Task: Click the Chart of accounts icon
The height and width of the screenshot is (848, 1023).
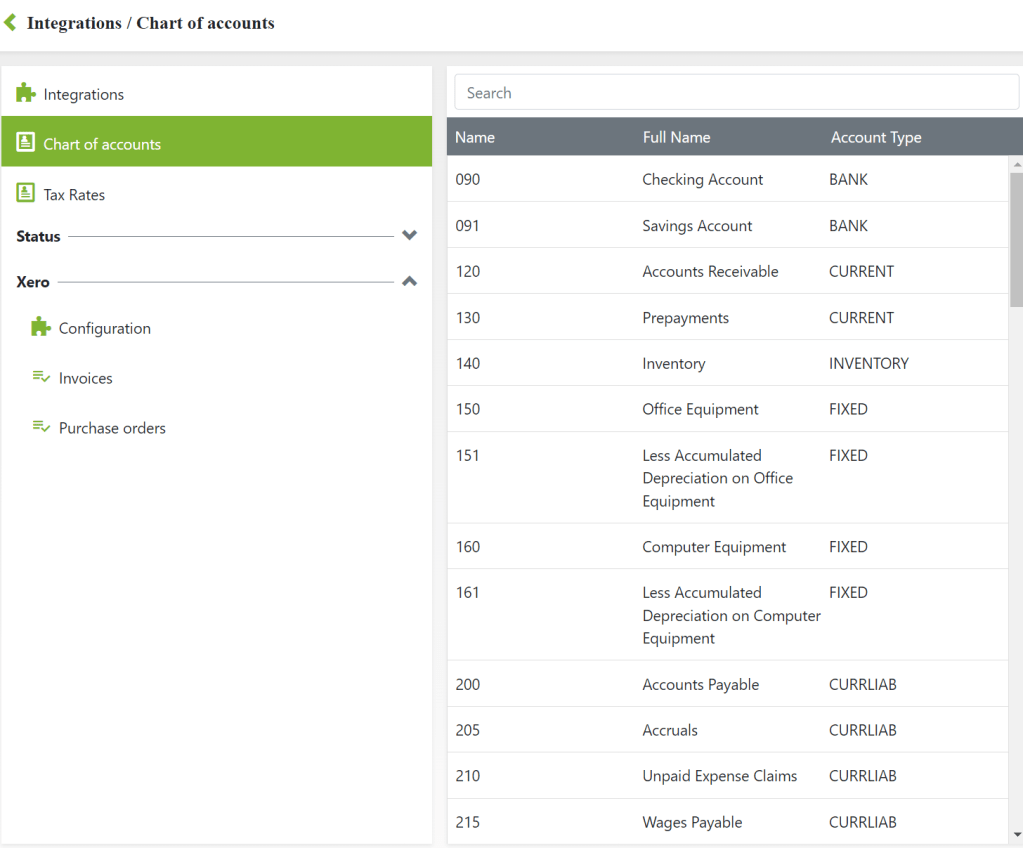Action: [x=26, y=143]
